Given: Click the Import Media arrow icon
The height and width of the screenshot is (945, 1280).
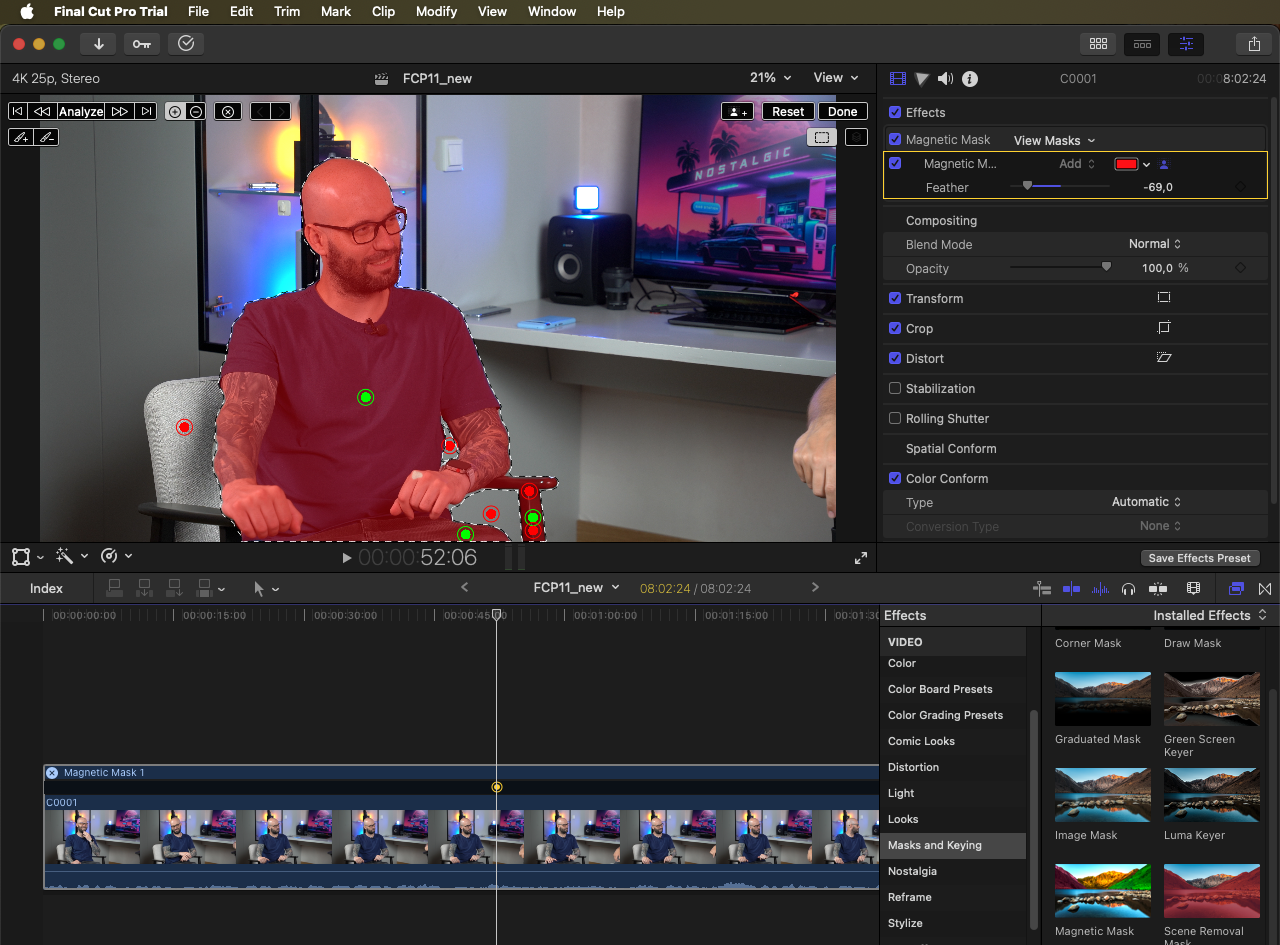Looking at the screenshot, I should [98, 44].
